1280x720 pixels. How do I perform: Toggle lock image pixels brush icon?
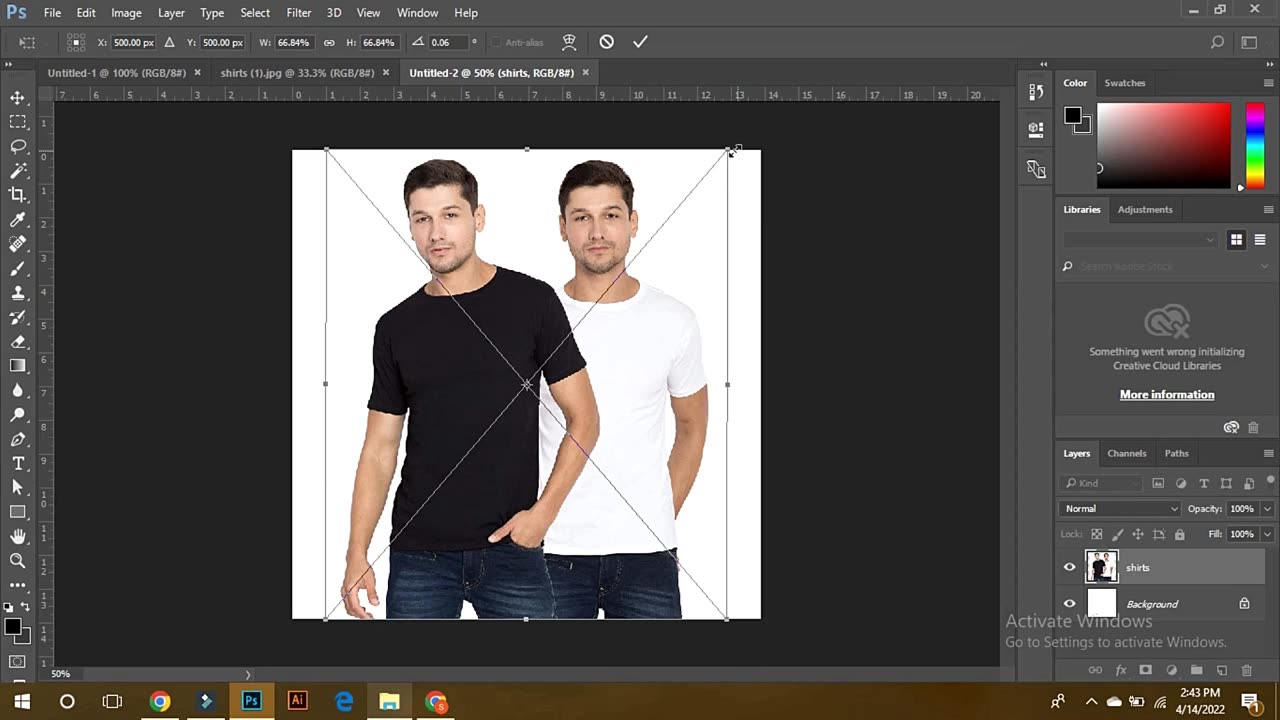pos(1118,535)
